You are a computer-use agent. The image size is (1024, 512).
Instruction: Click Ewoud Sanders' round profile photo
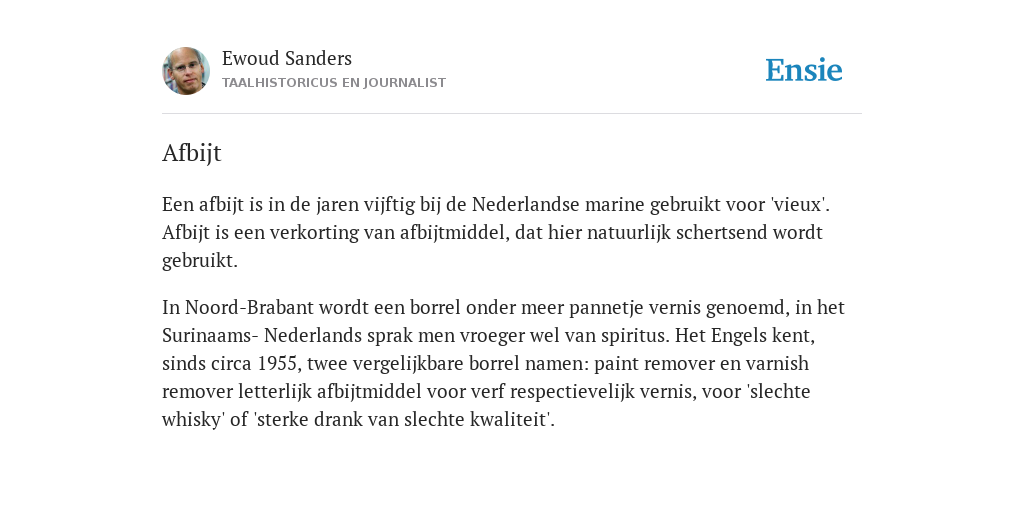(x=186, y=71)
